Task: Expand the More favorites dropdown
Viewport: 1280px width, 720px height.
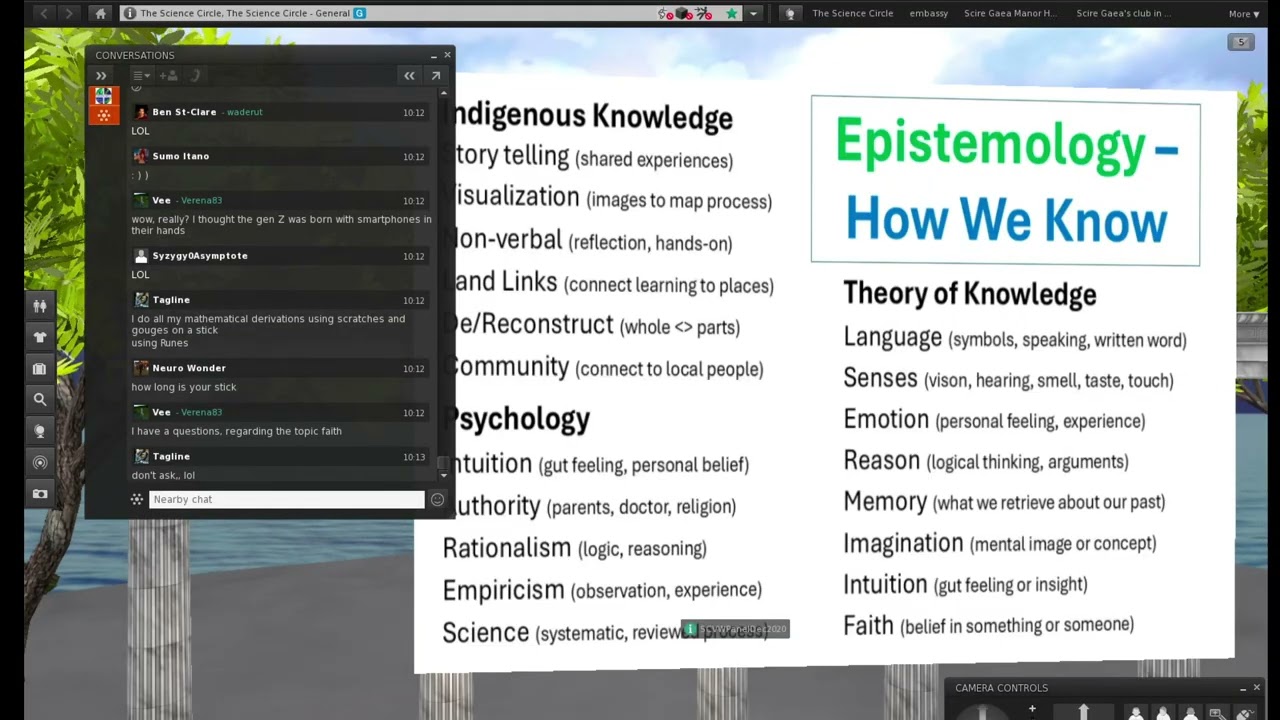Action: pyautogui.click(x=1243, y=13)
